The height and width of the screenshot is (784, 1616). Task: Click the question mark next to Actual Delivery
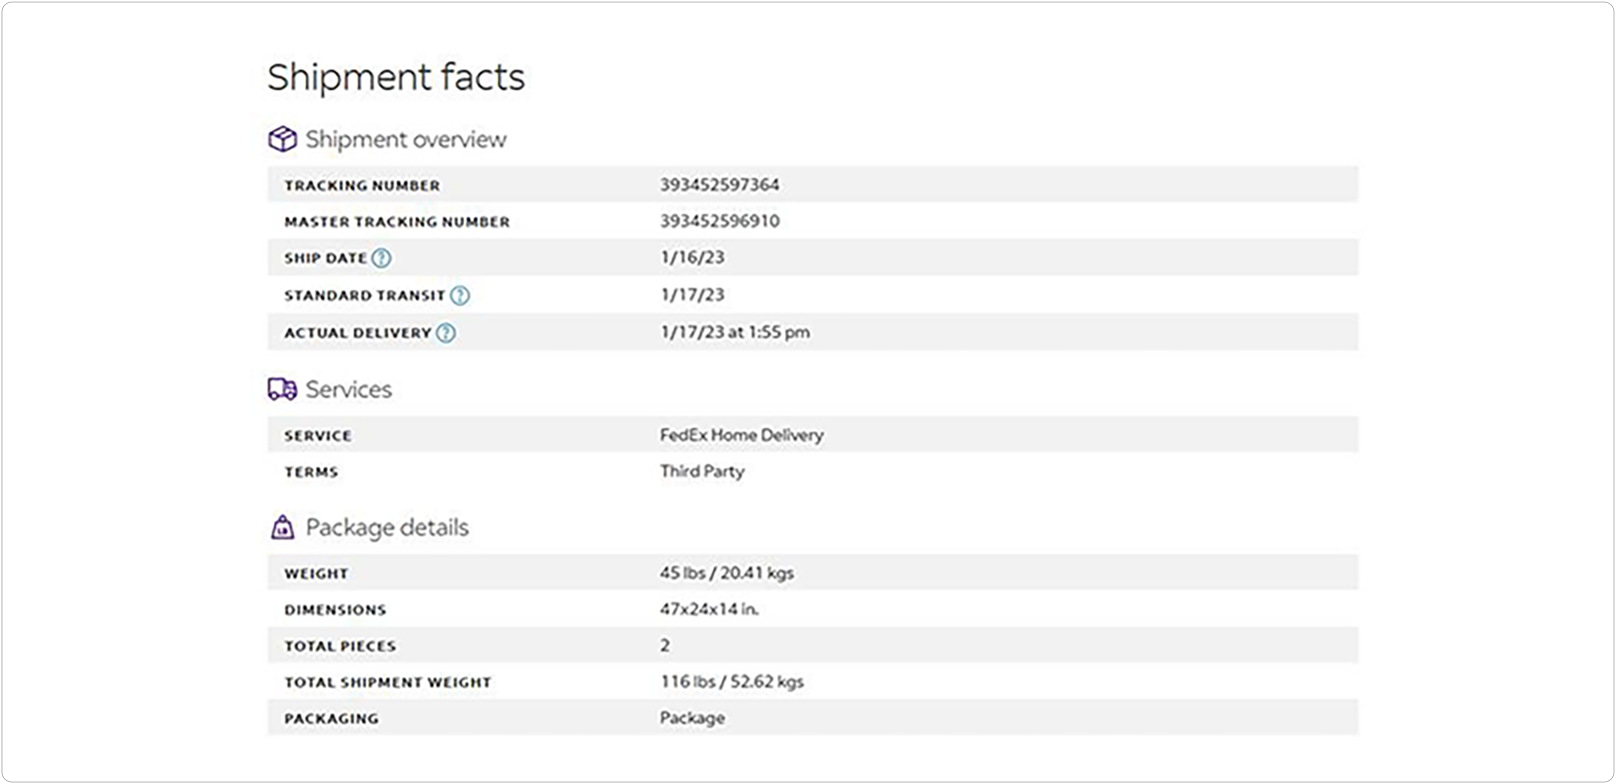click(446, 333)
